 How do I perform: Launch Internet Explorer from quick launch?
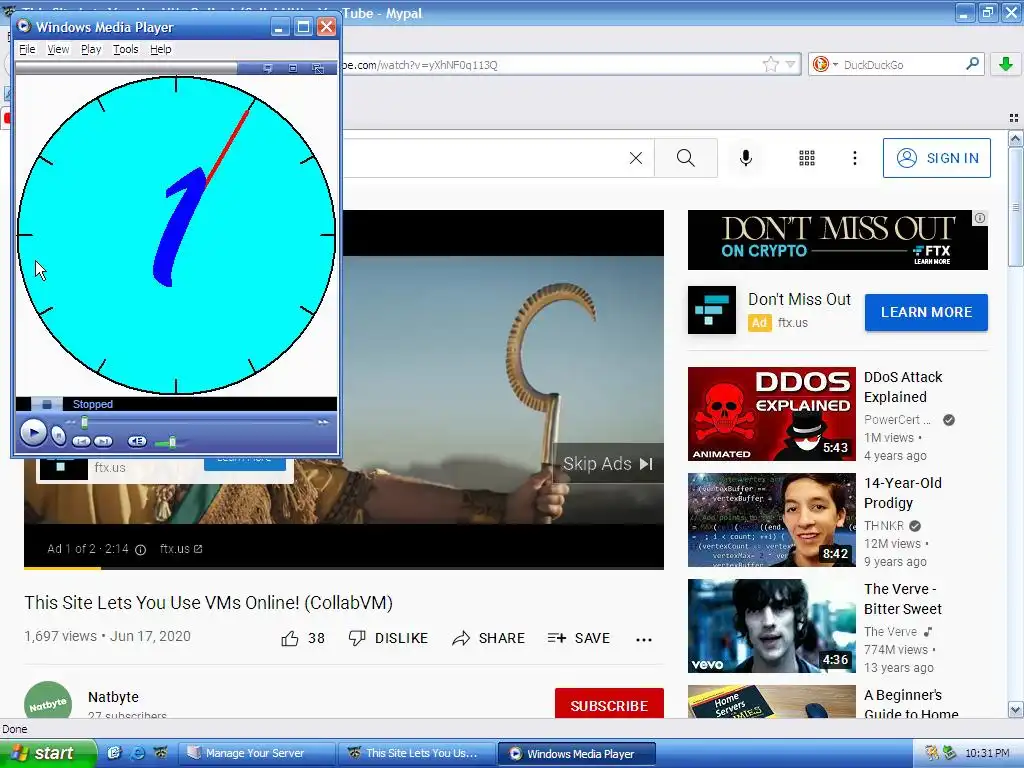click(x=138, y=753)
